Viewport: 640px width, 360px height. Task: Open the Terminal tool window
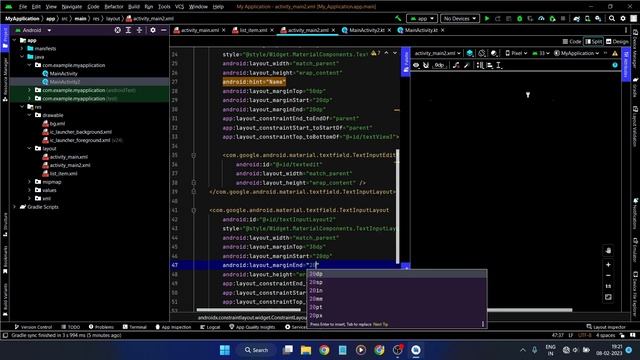point(135,327)
